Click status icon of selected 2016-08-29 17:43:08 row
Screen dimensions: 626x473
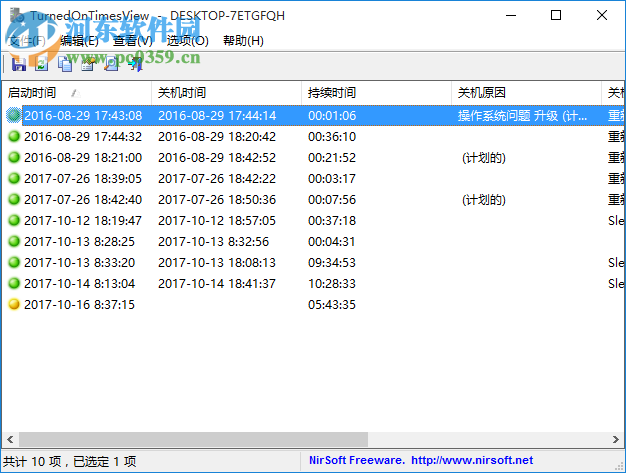(x=14, y=115)
